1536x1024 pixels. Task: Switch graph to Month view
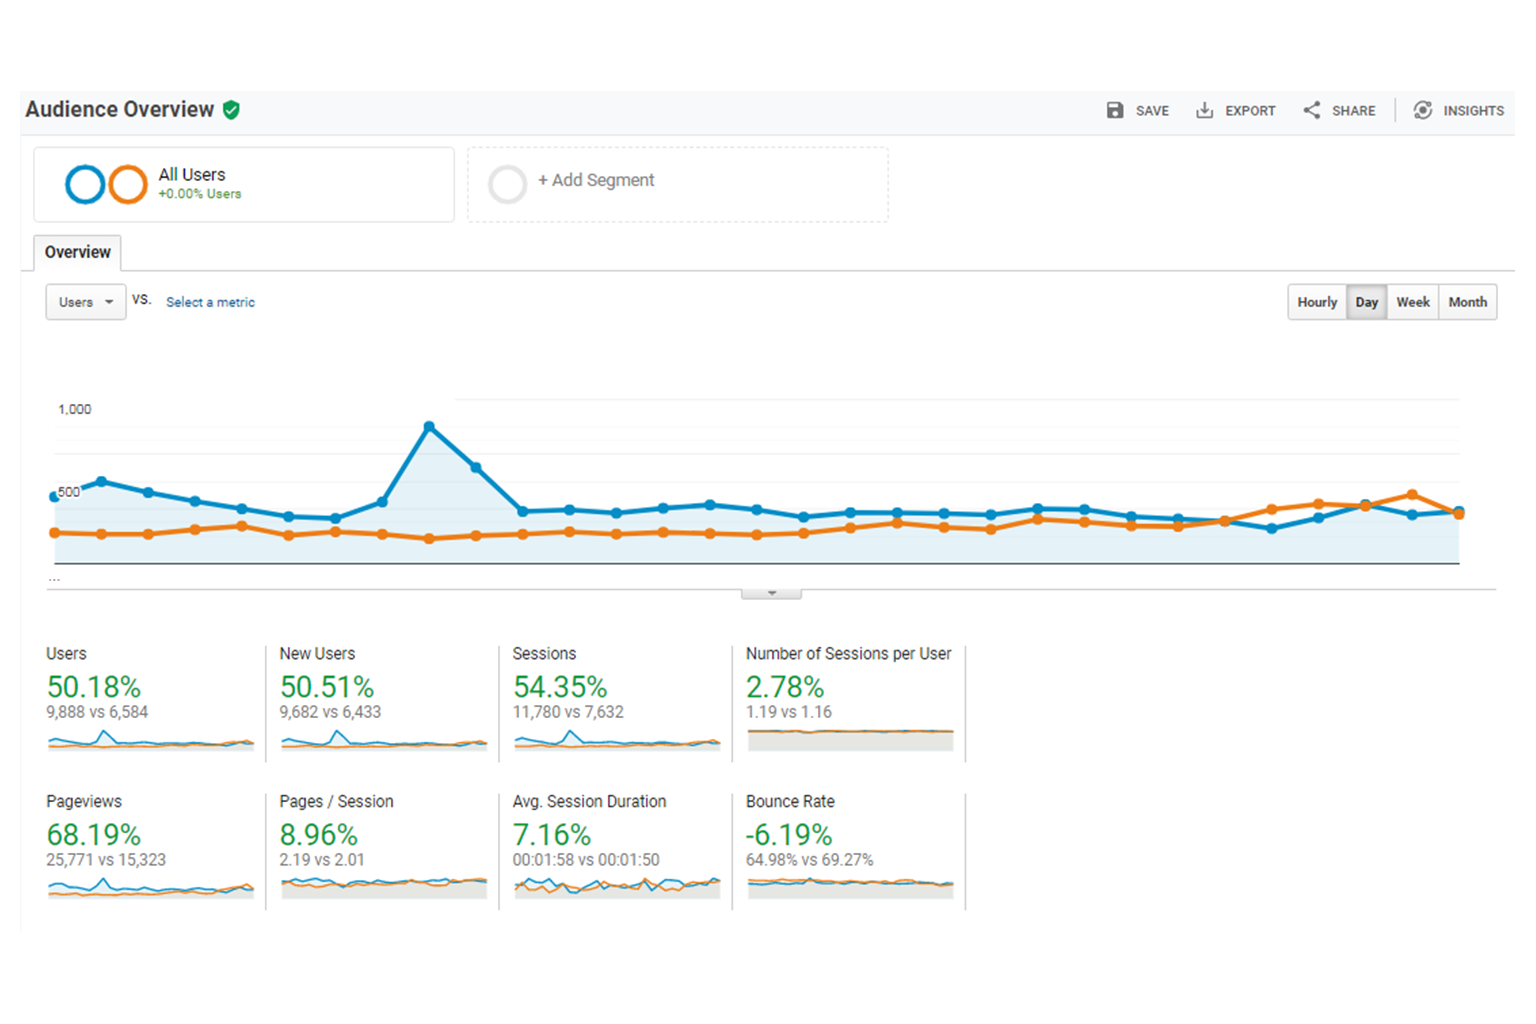pyautogui.click(x=1467, y=302)
